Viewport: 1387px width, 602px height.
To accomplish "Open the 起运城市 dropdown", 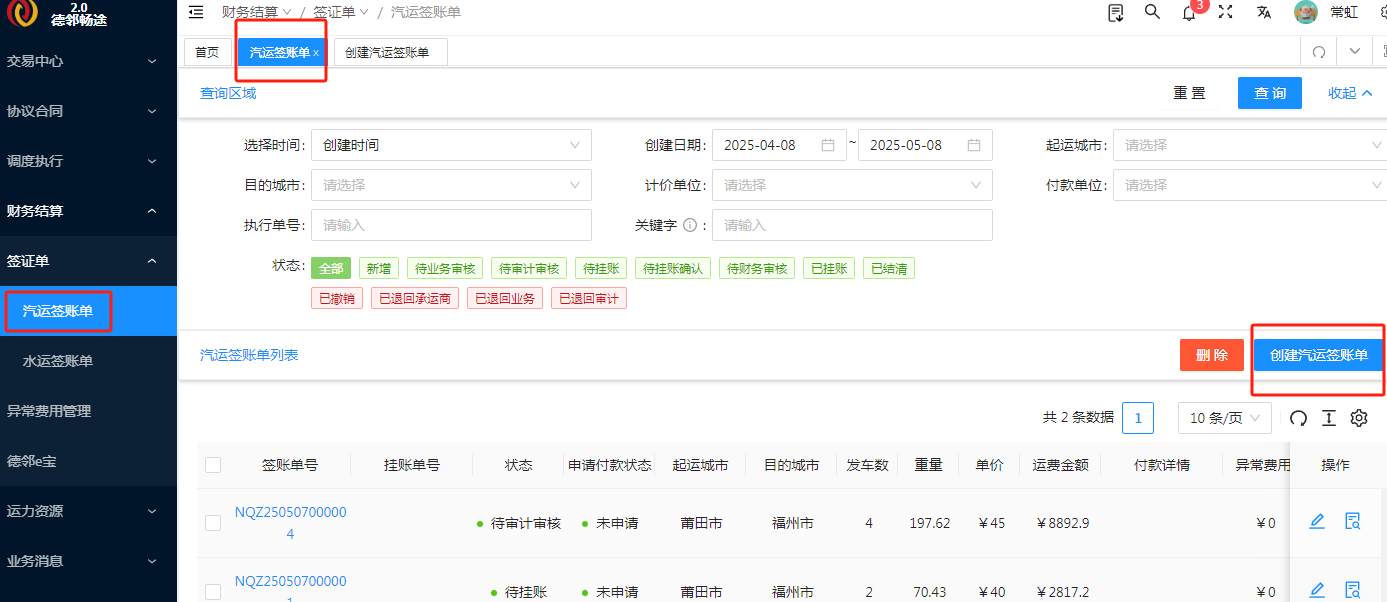I will [x=1250, y=145].
